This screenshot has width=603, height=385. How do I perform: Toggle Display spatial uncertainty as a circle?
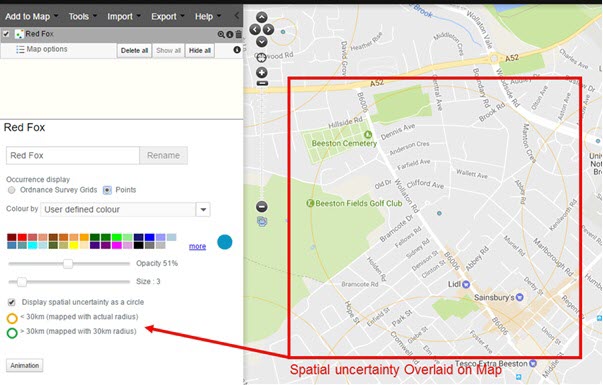tap(12, 302)
